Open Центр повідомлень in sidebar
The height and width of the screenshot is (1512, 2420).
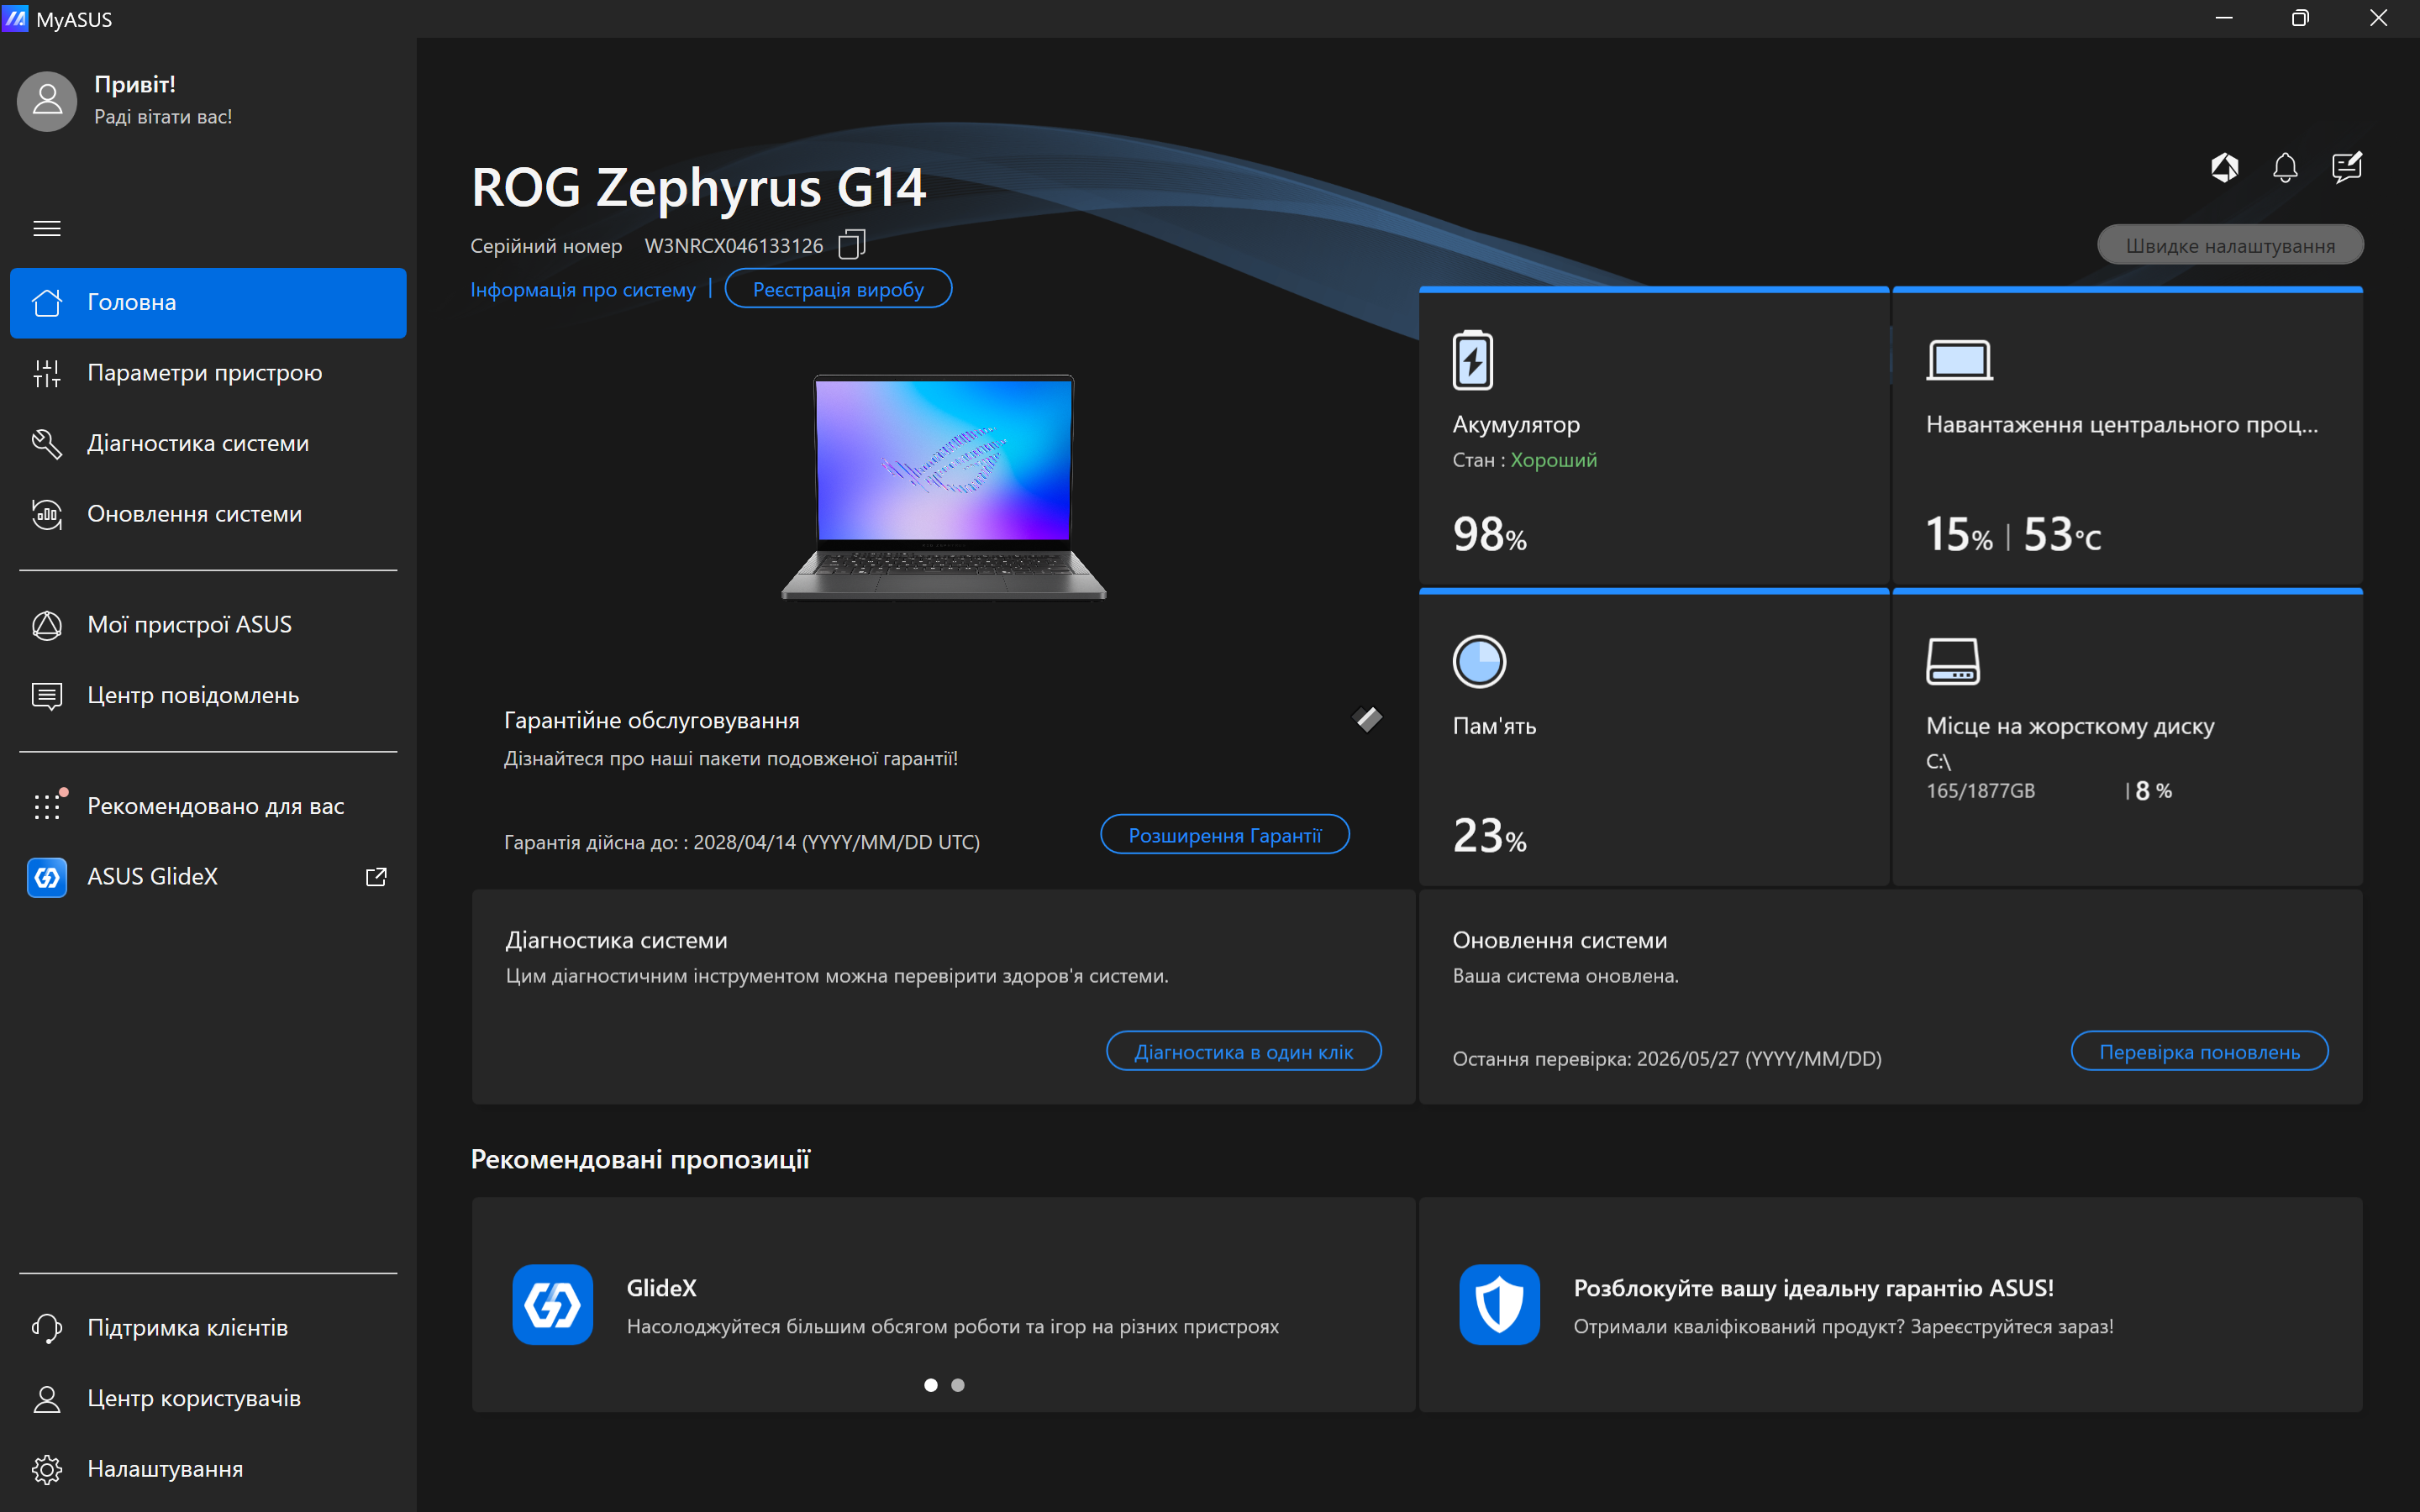(x=208, y=695)
